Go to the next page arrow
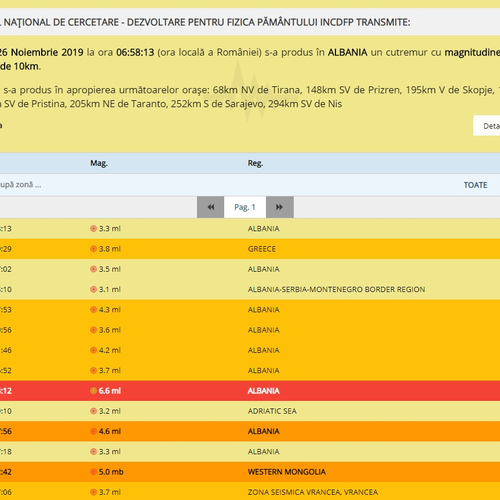Image resolution: width=500 pixels, height=500 pixels. click(280, 207)
